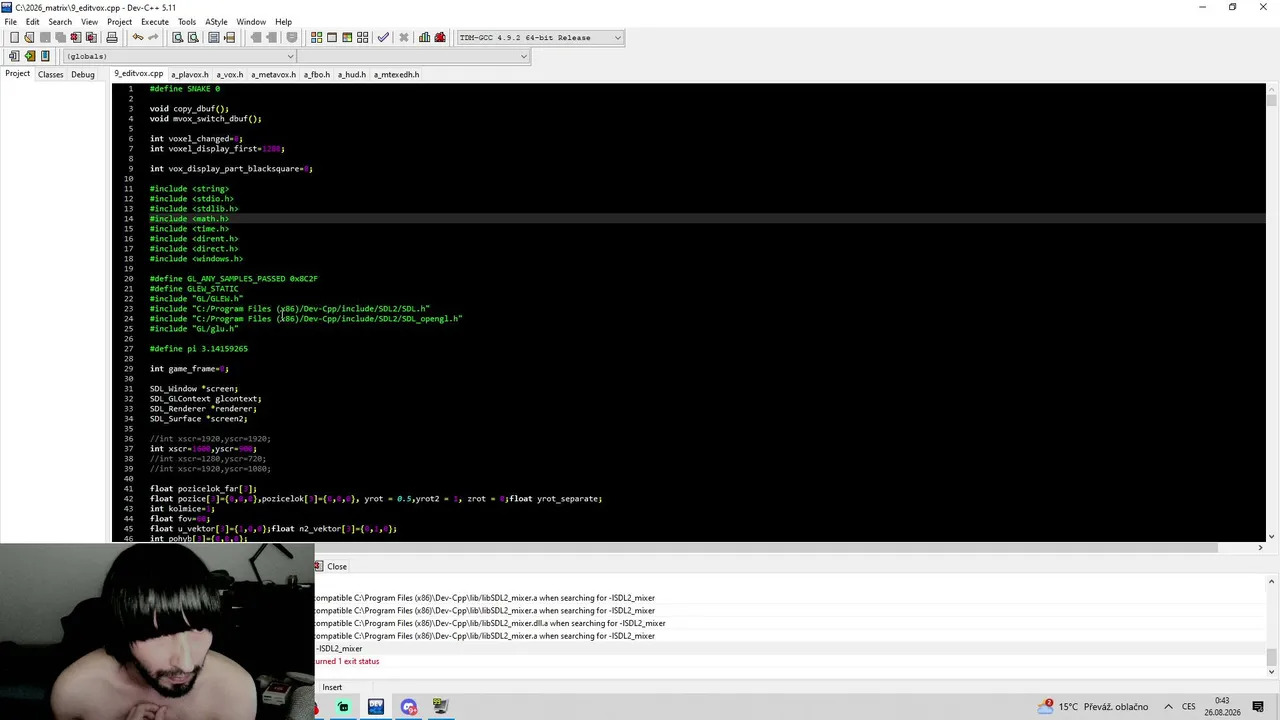
Task: Run the program using the window icon
Action: (332, 38)
